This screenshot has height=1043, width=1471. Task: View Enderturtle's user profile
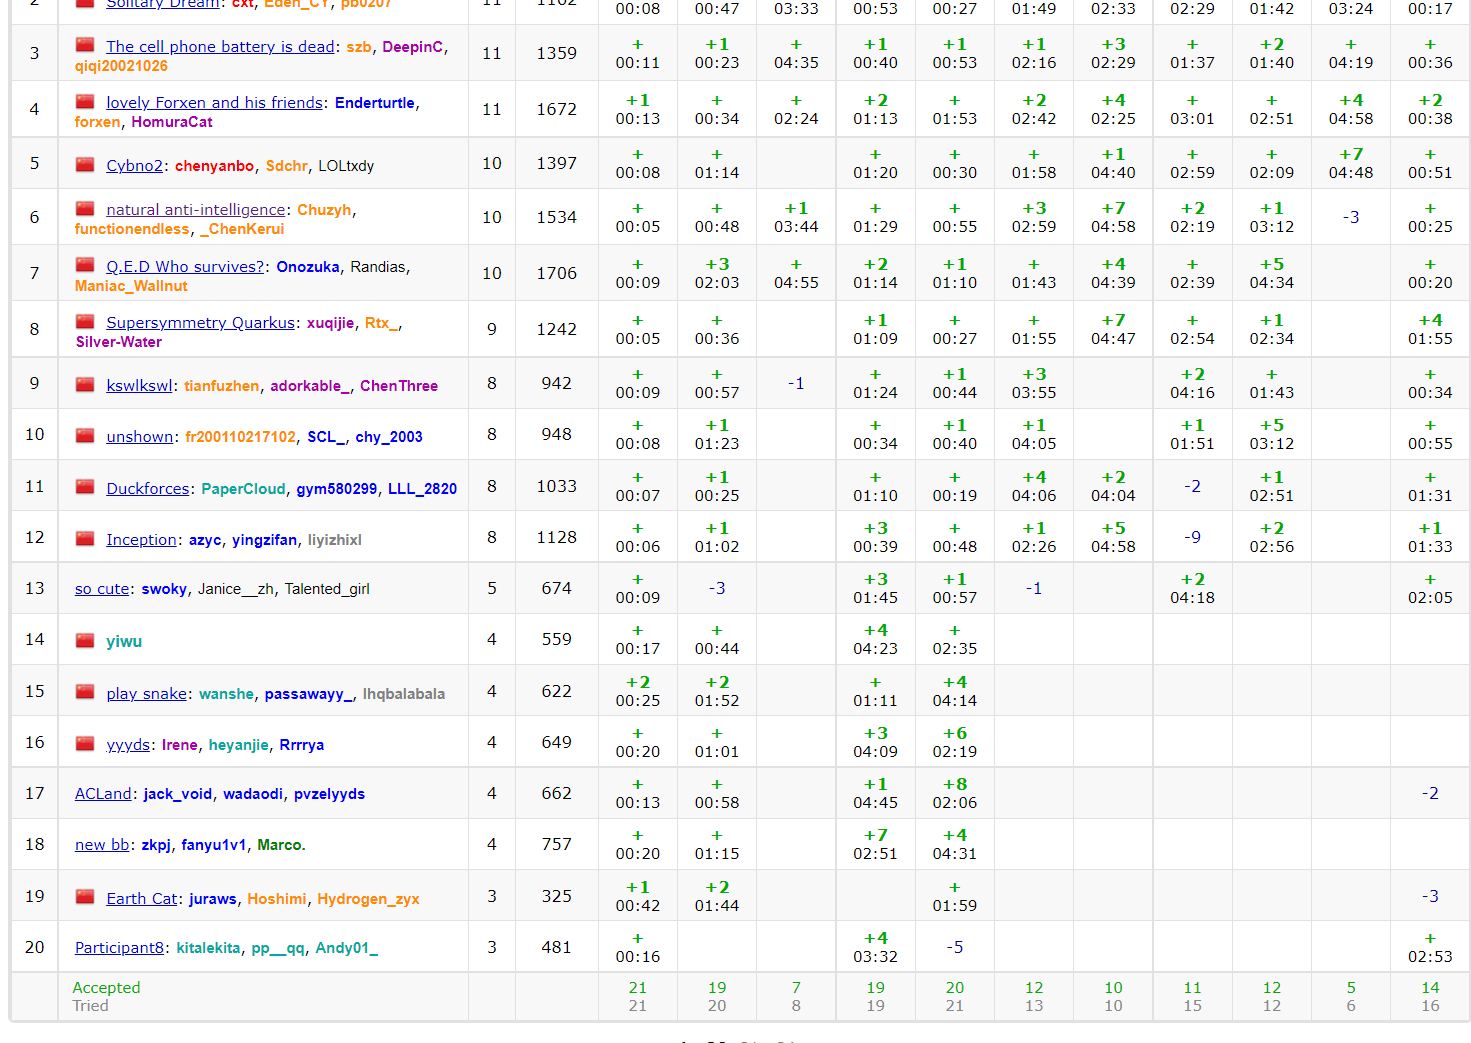click(x=376, y=103)
